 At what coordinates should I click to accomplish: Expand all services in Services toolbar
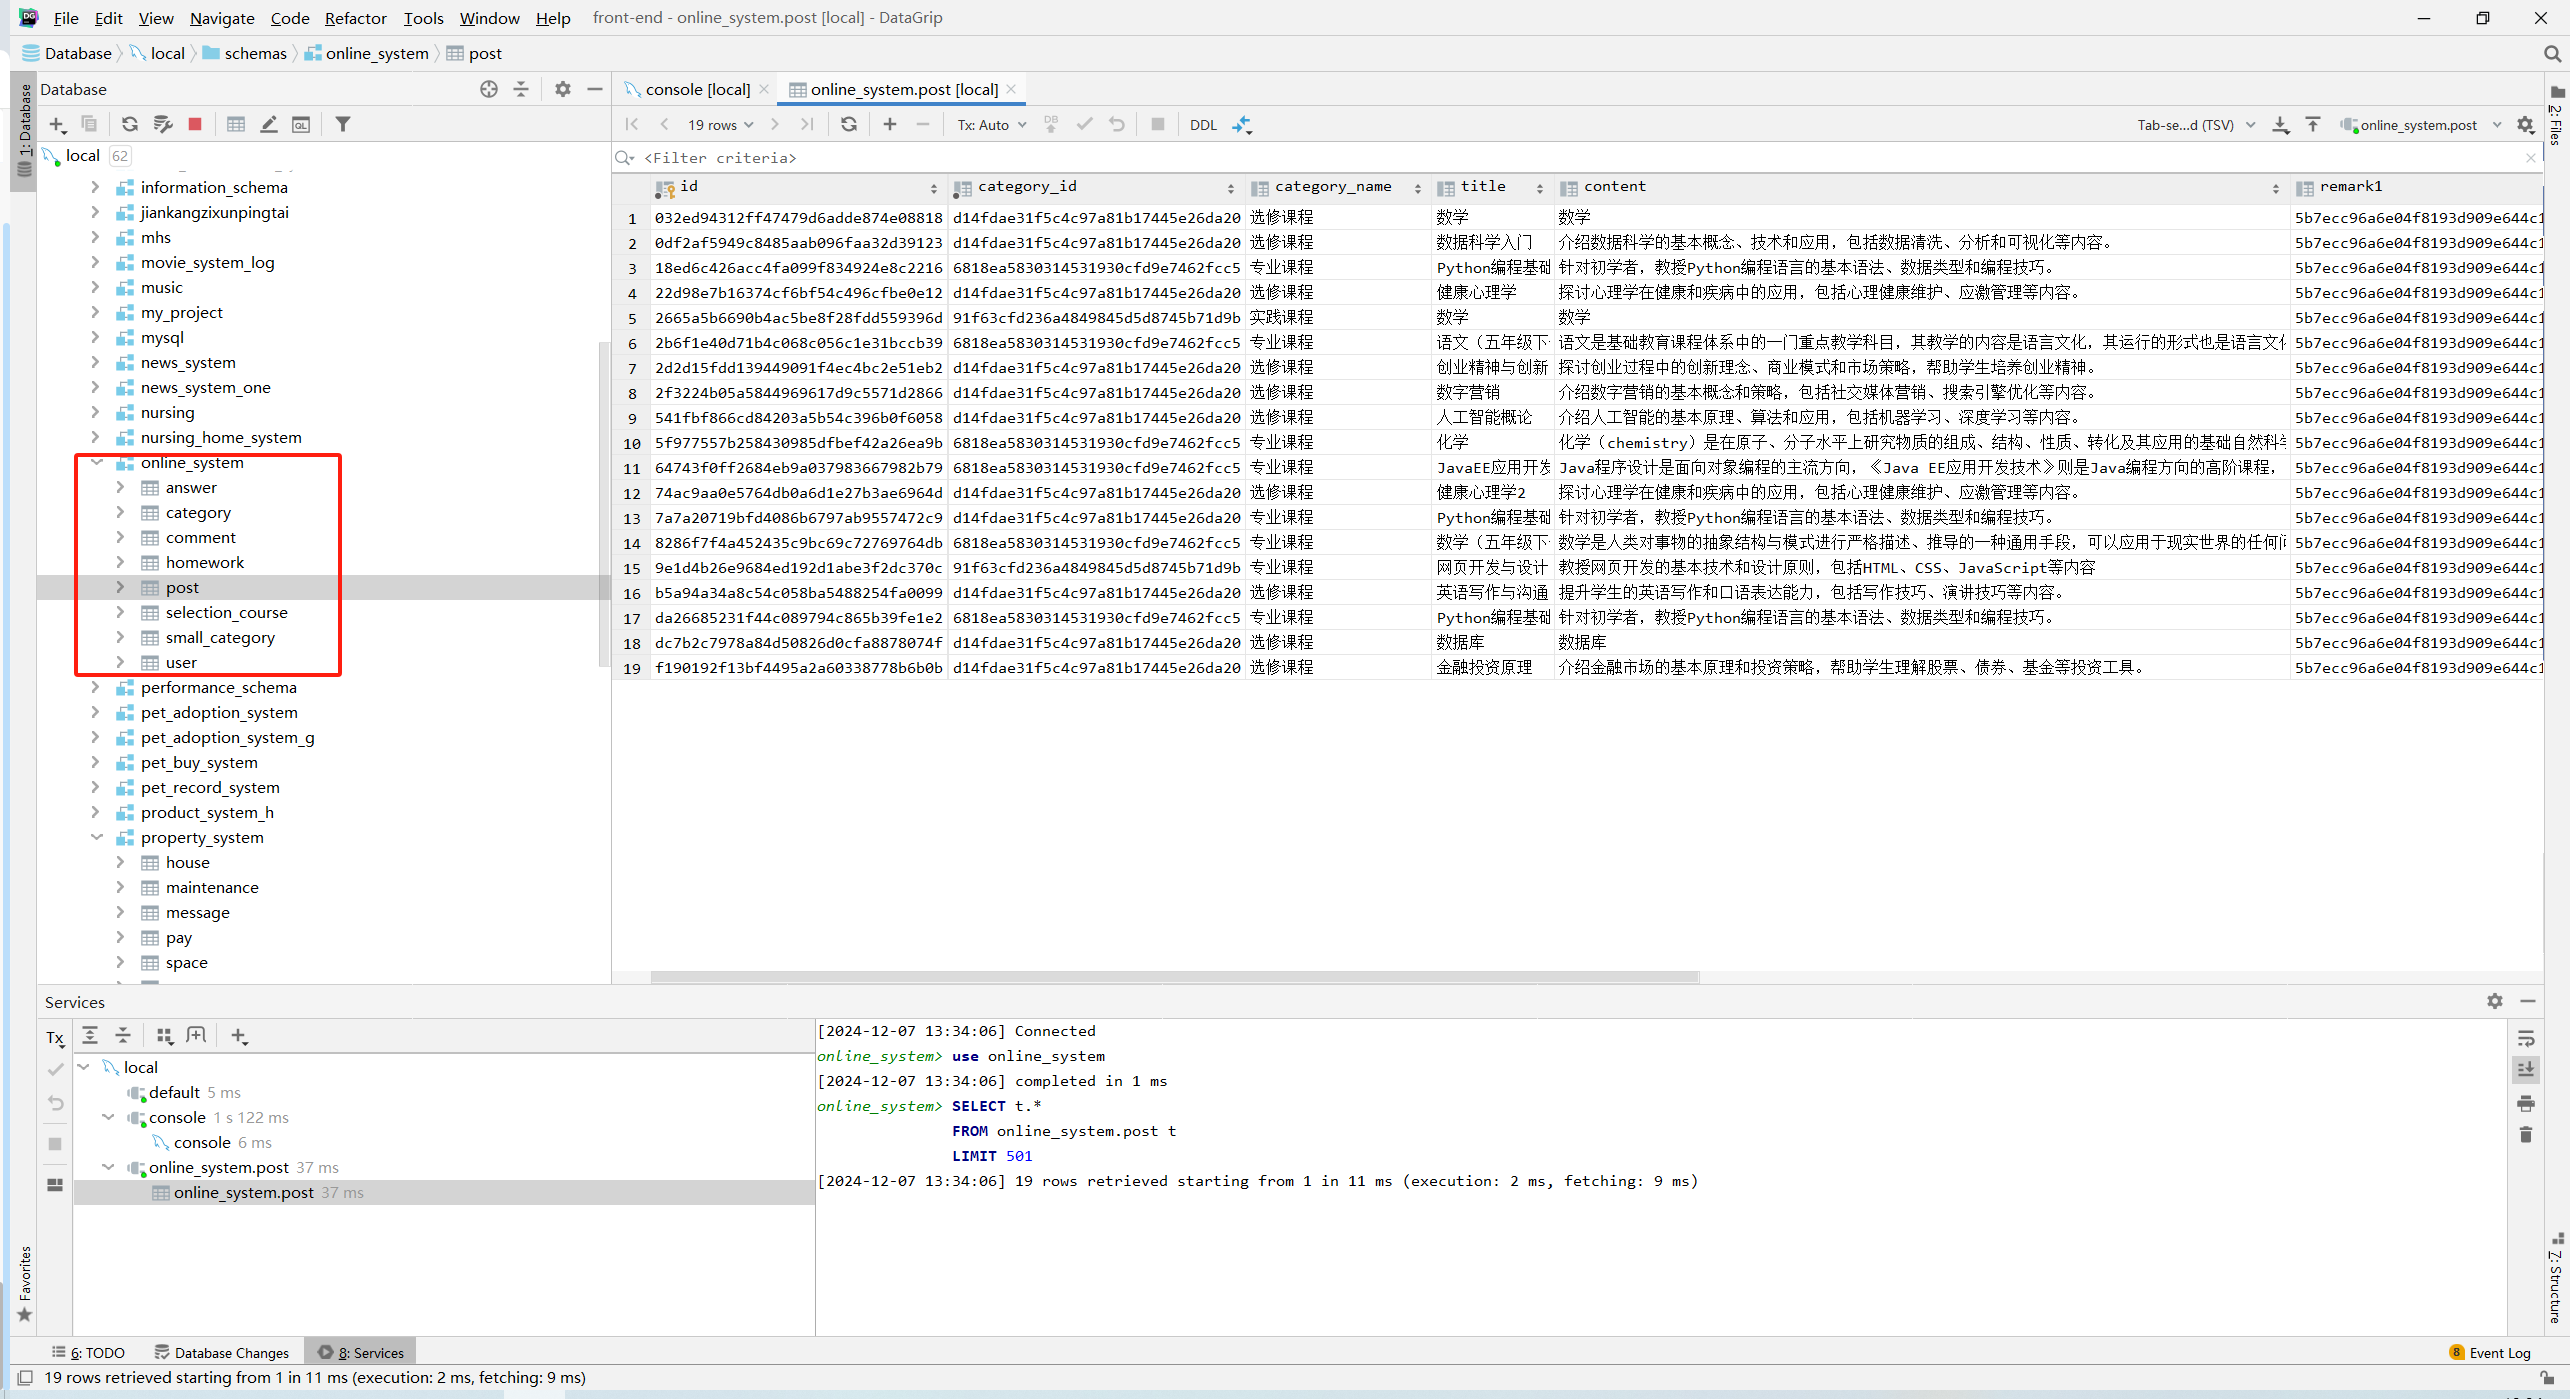click(90, 1035)
